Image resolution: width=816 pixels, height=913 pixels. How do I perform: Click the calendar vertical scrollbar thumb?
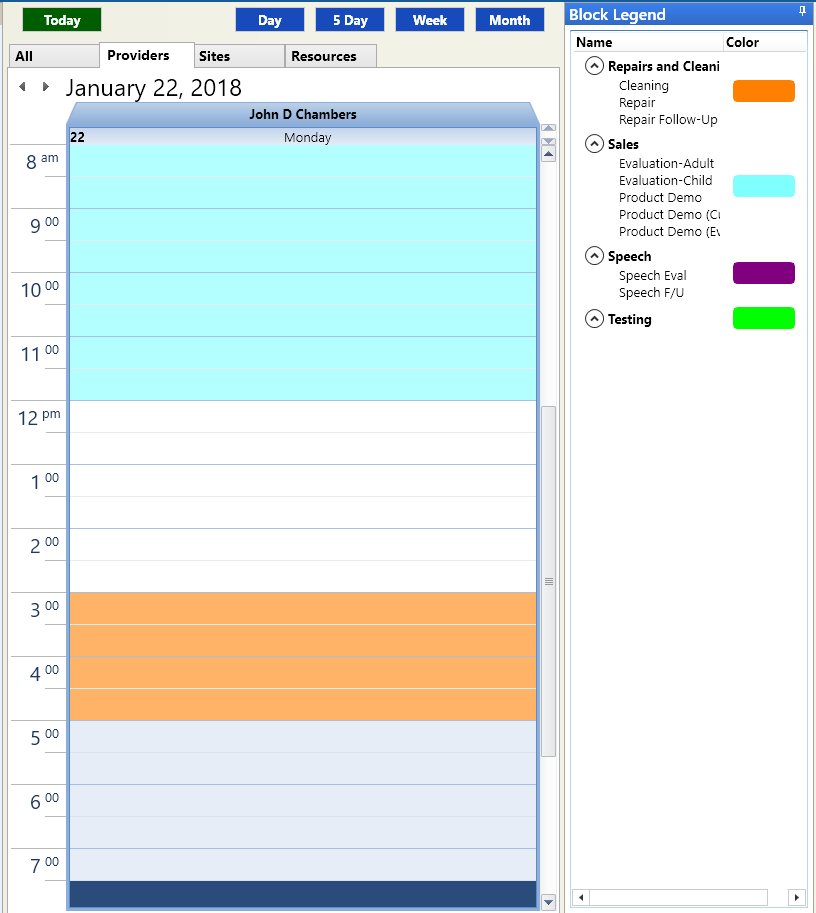(x=548, y=581)
